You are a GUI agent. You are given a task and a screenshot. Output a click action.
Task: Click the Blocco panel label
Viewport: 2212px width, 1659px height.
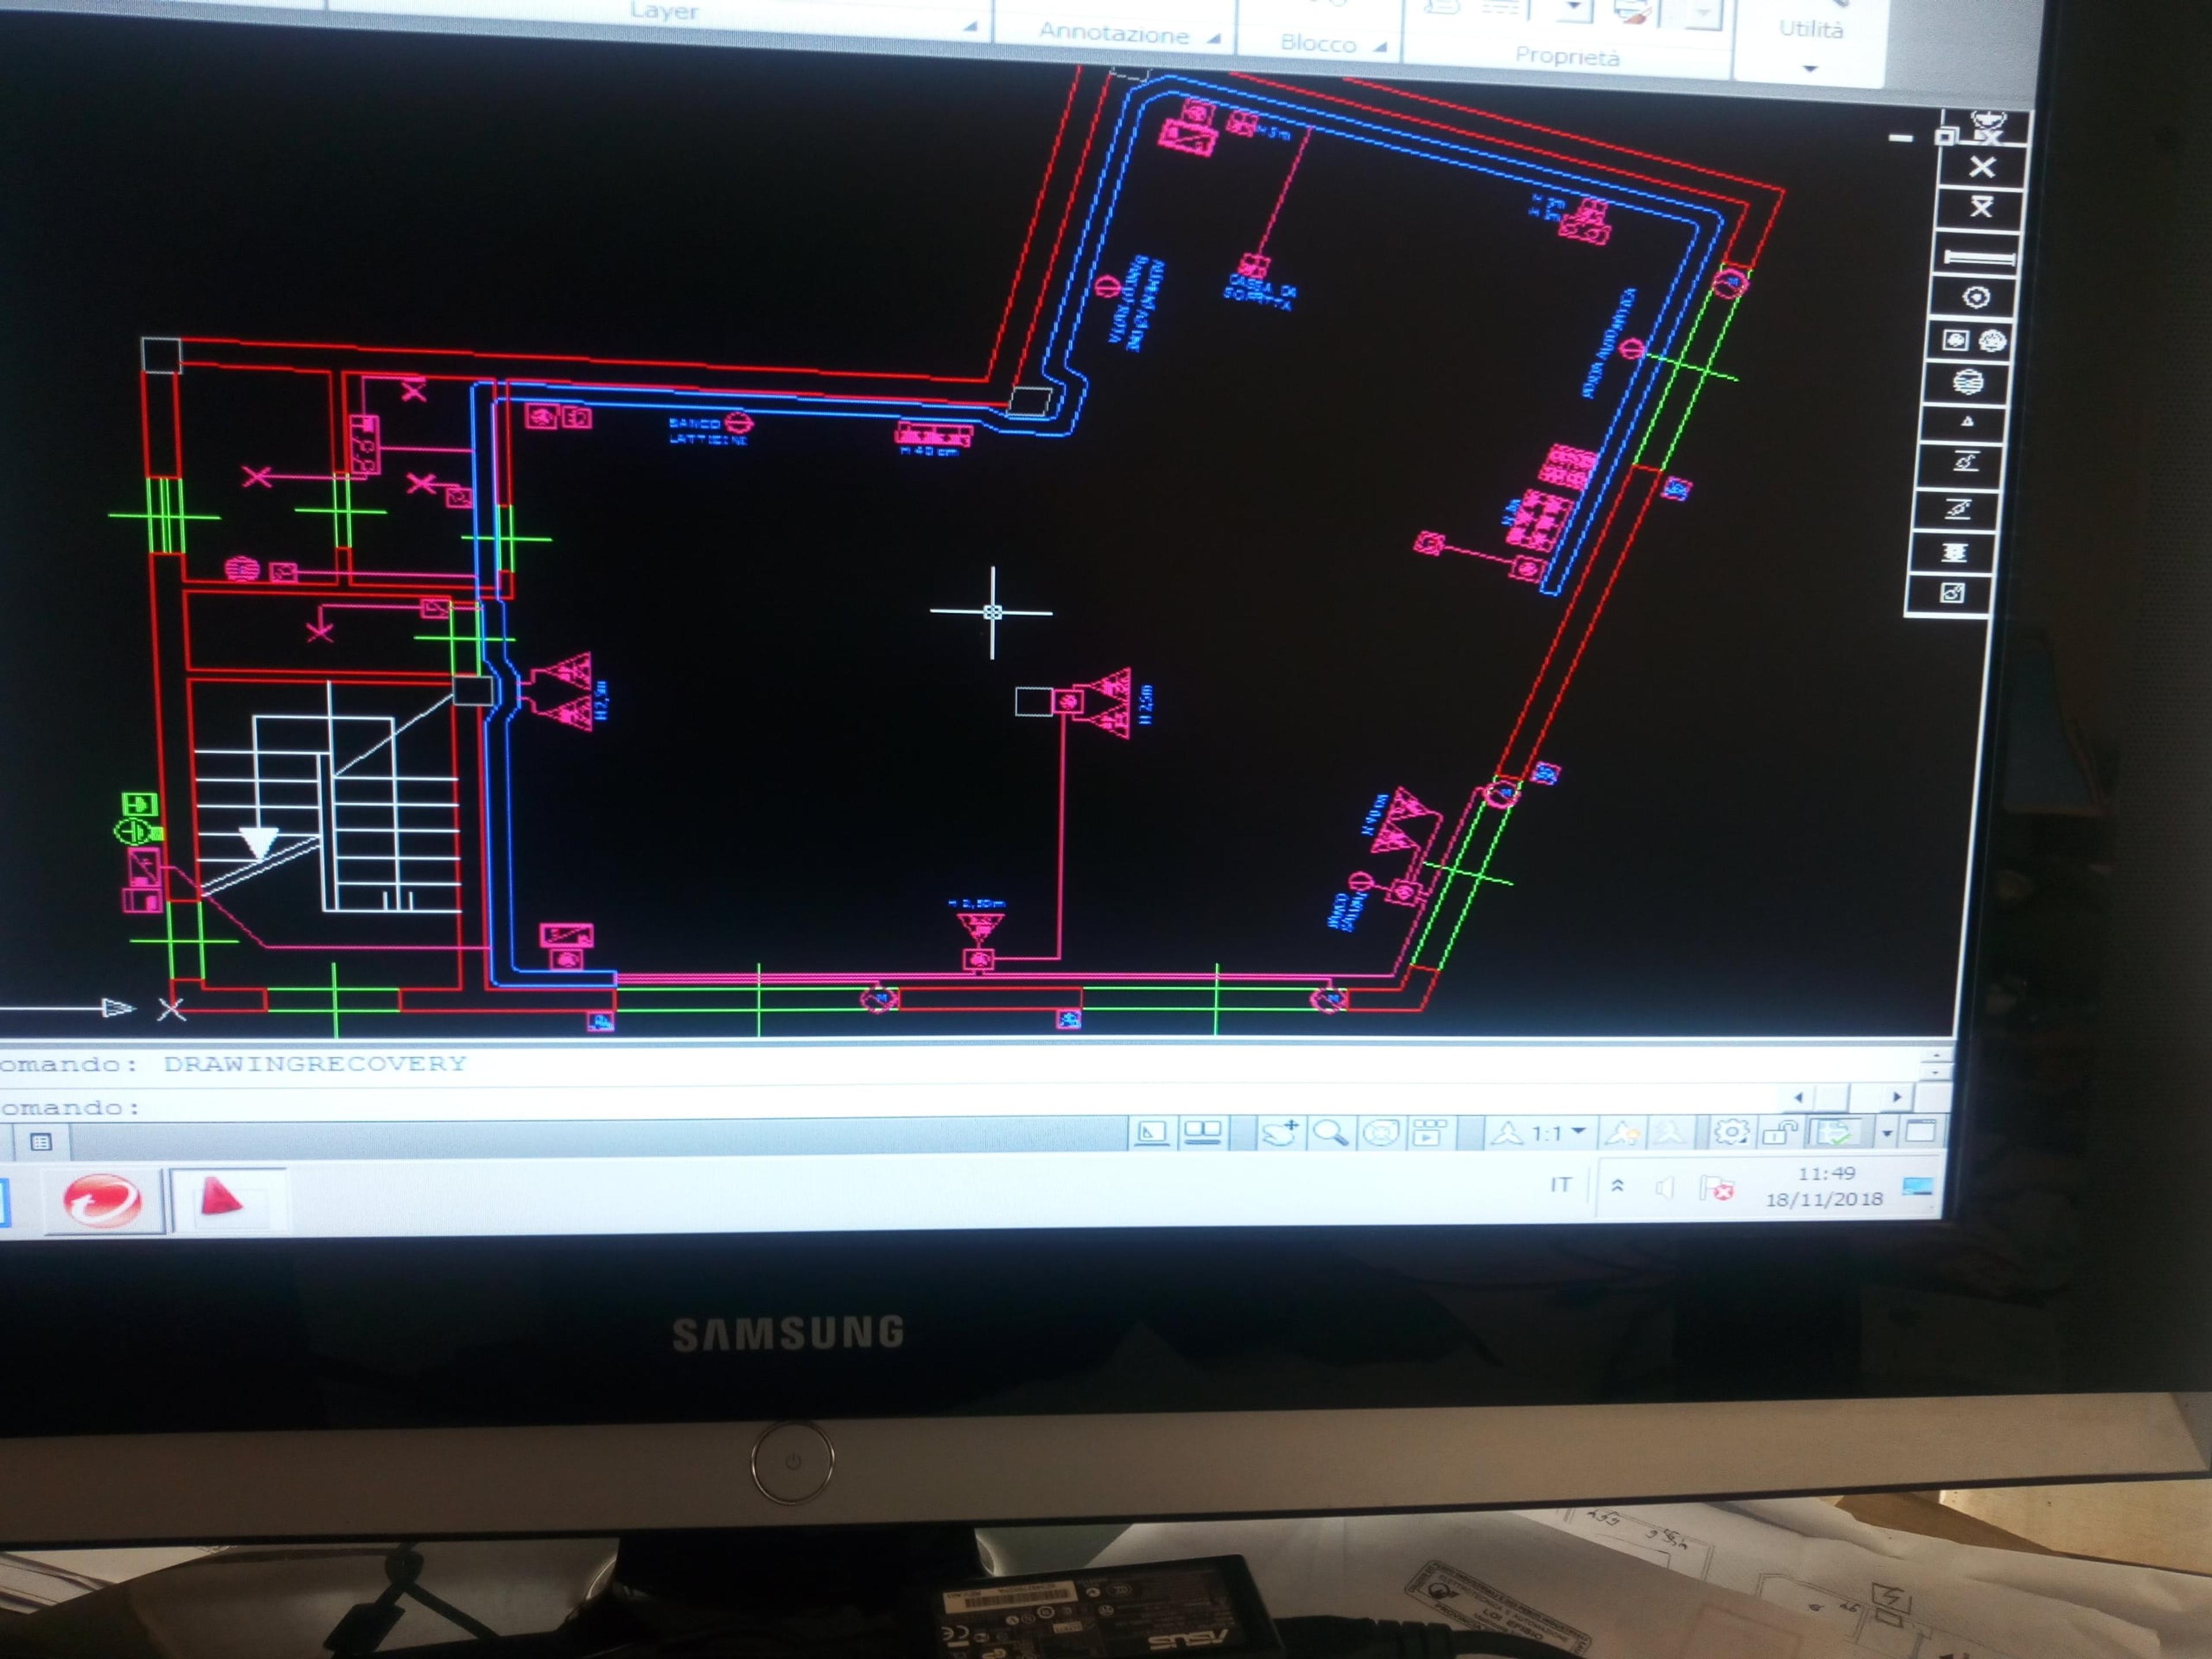click(1318, 43)
